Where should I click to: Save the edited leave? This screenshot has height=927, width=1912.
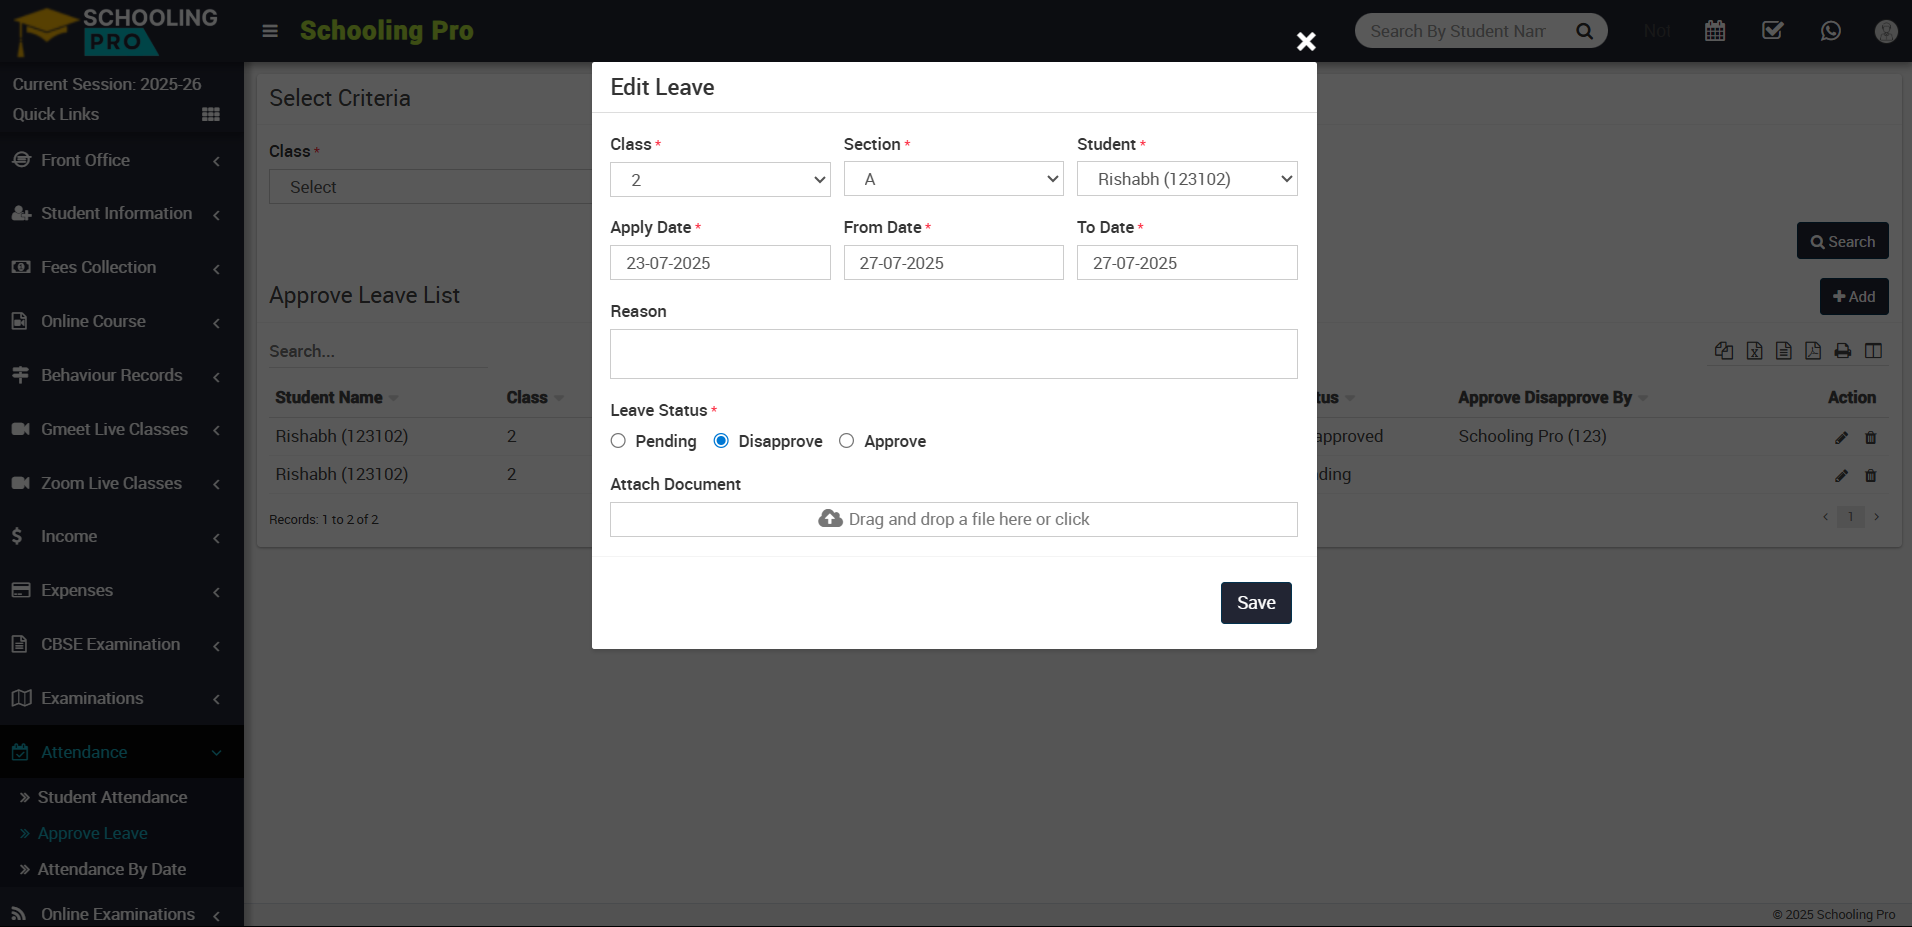pyautogui.click(x=1256, y=603)
